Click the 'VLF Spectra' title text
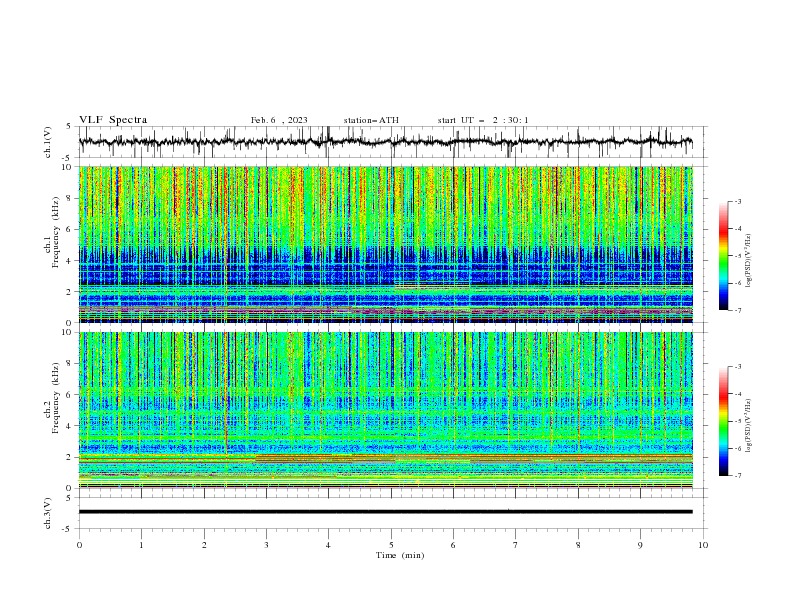The image size is (792, 612). [113, 120]
